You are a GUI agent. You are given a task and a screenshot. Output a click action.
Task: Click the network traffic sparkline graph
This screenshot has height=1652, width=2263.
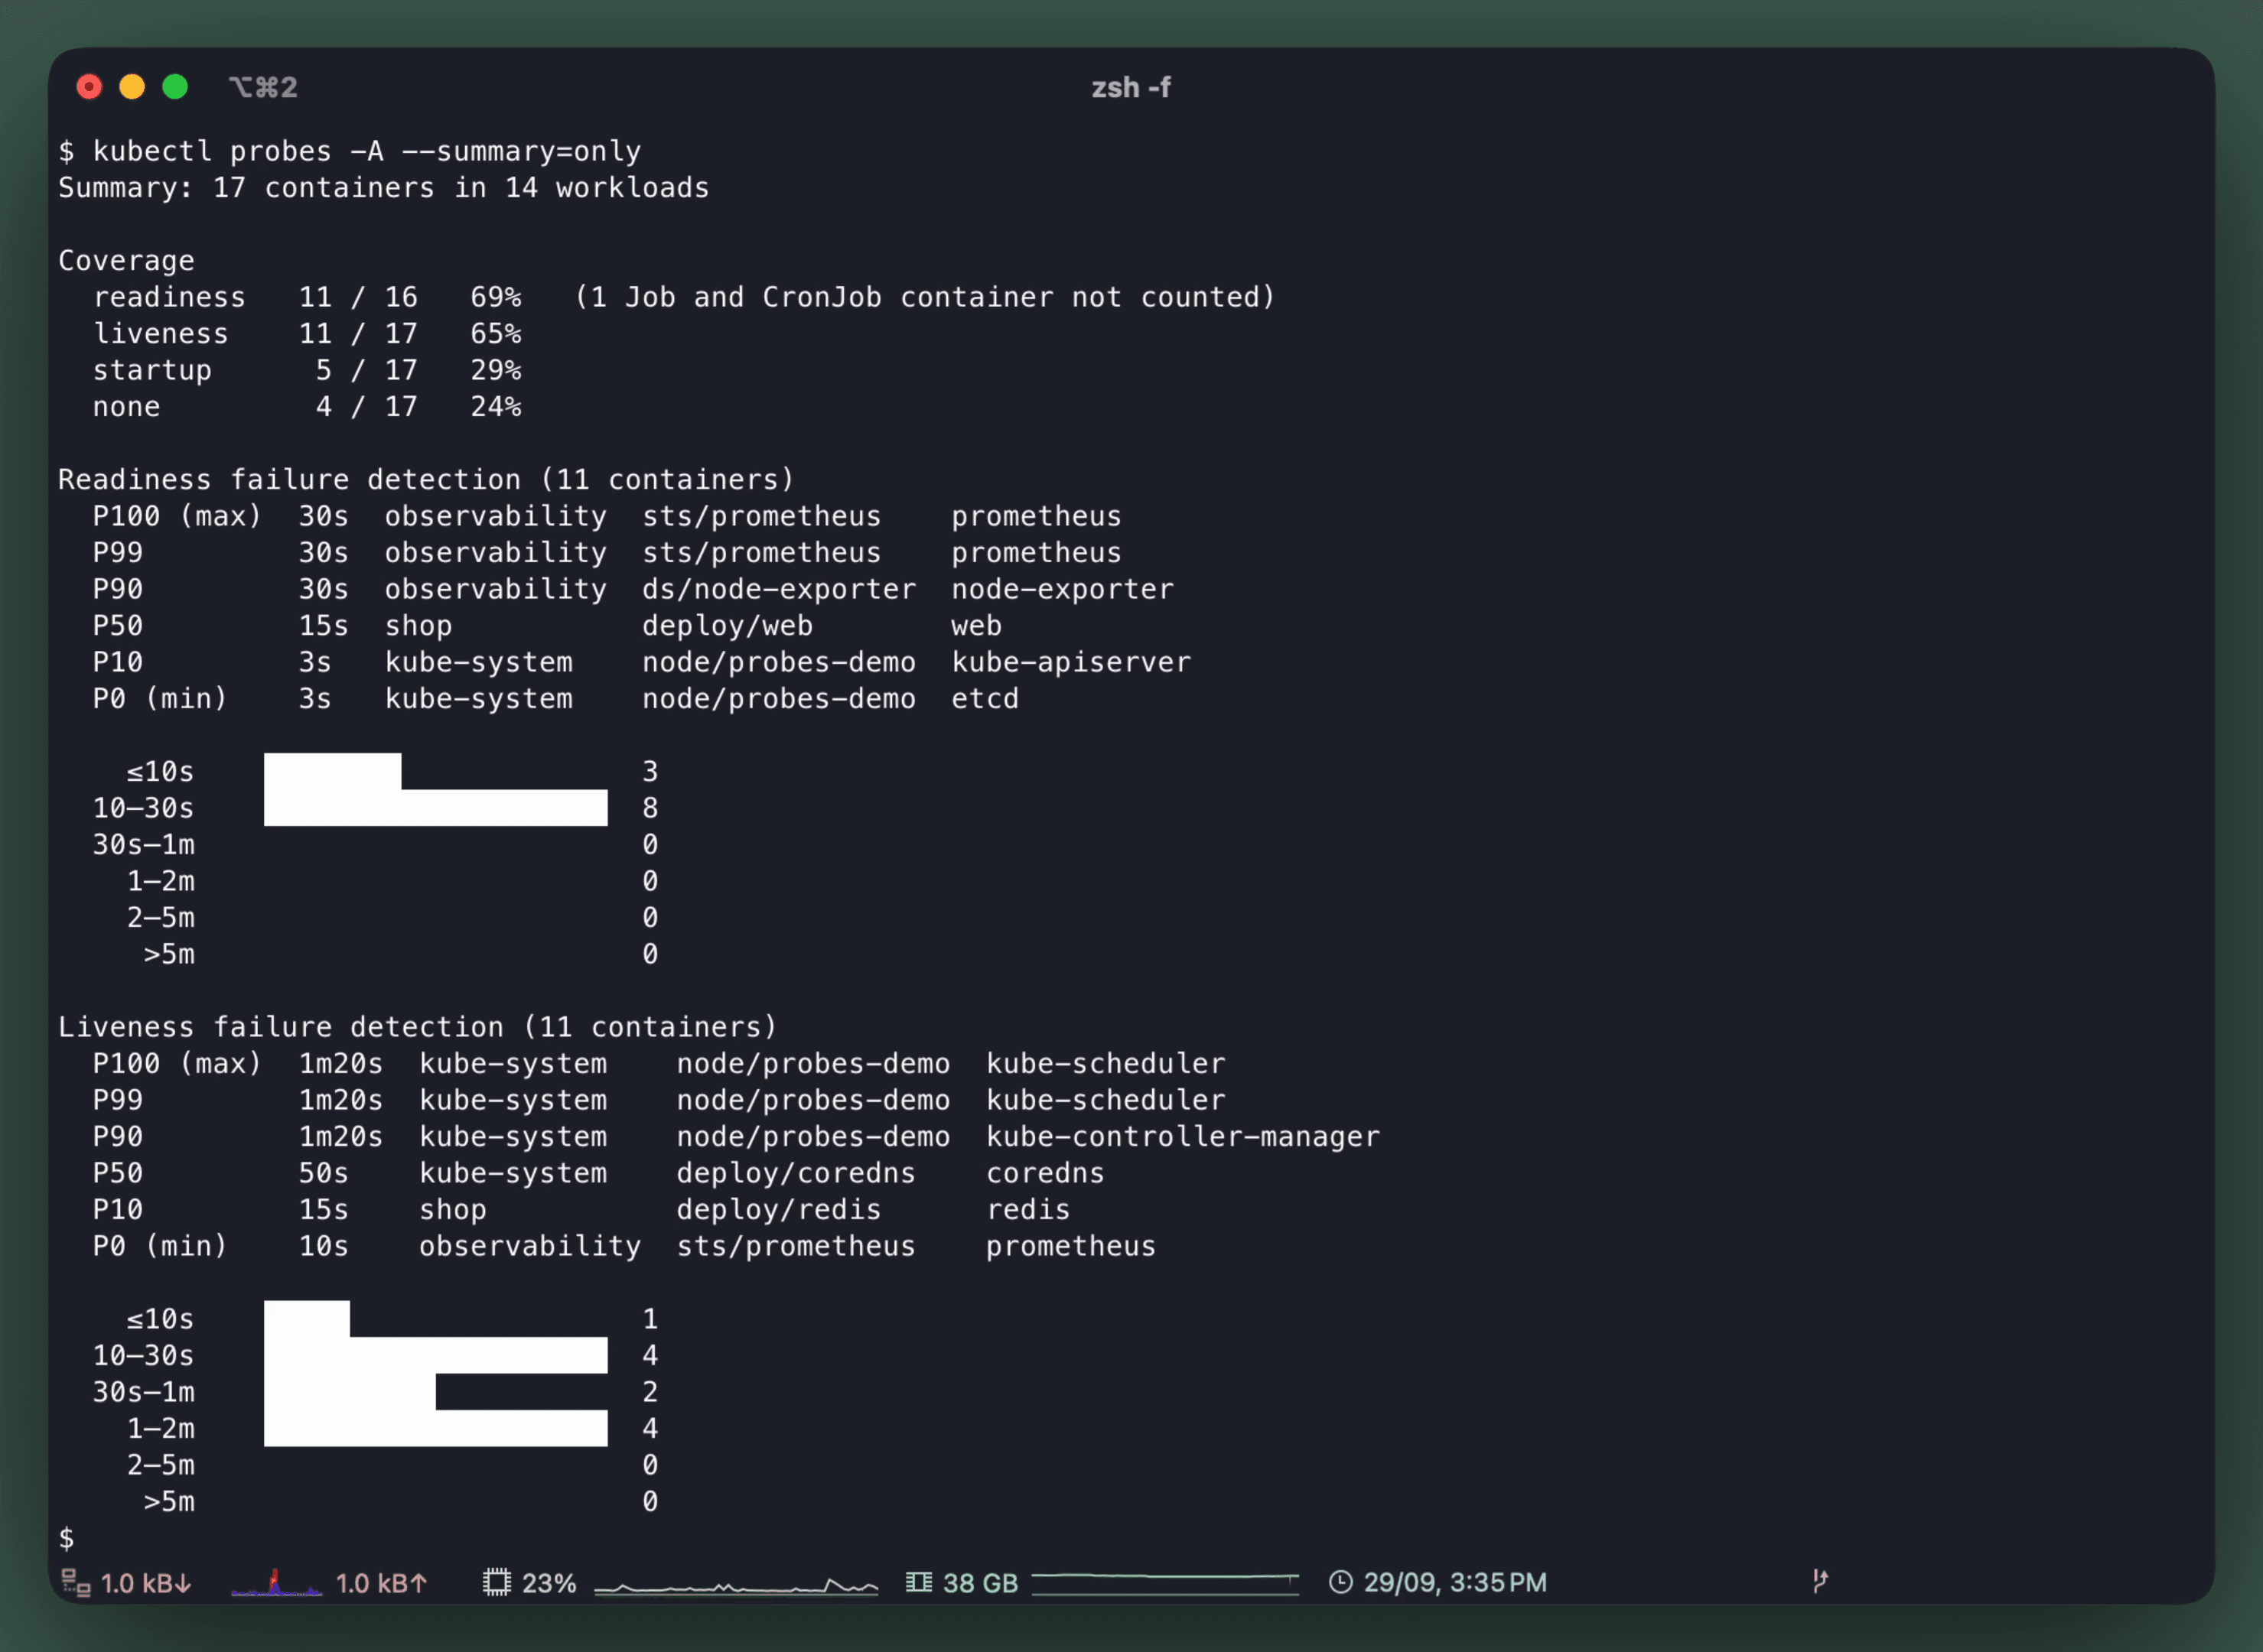pos(277,1582)
